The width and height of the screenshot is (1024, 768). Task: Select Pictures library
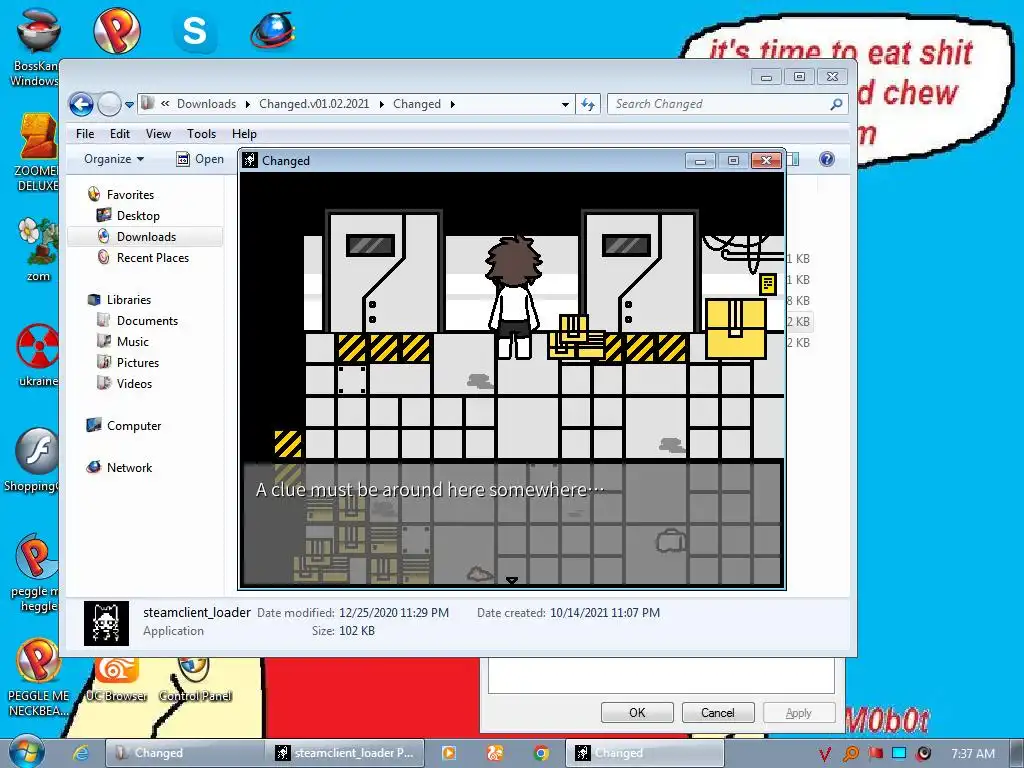[137, 362]
